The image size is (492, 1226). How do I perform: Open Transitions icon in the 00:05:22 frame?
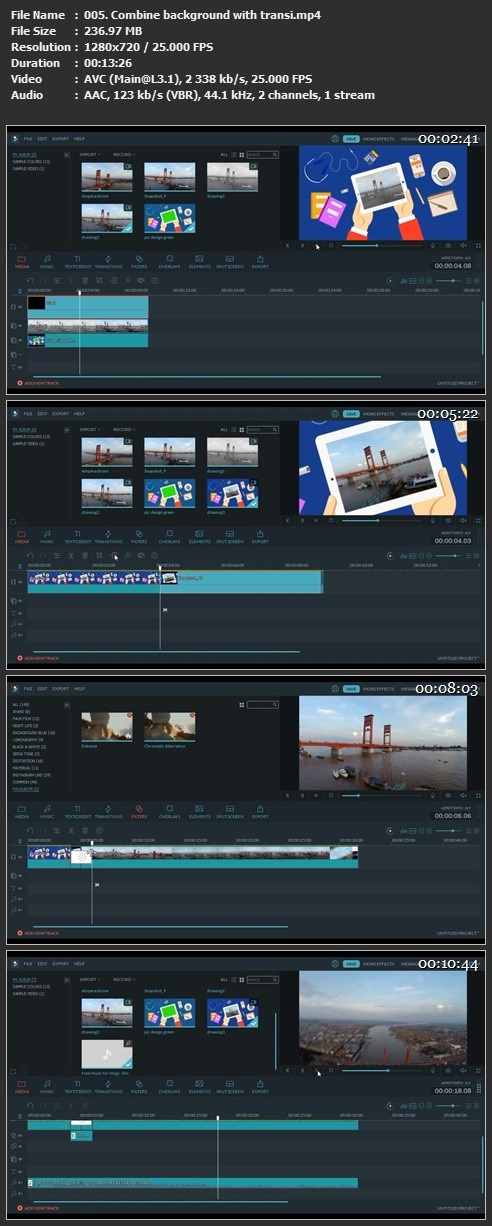(x=108, y=535)
